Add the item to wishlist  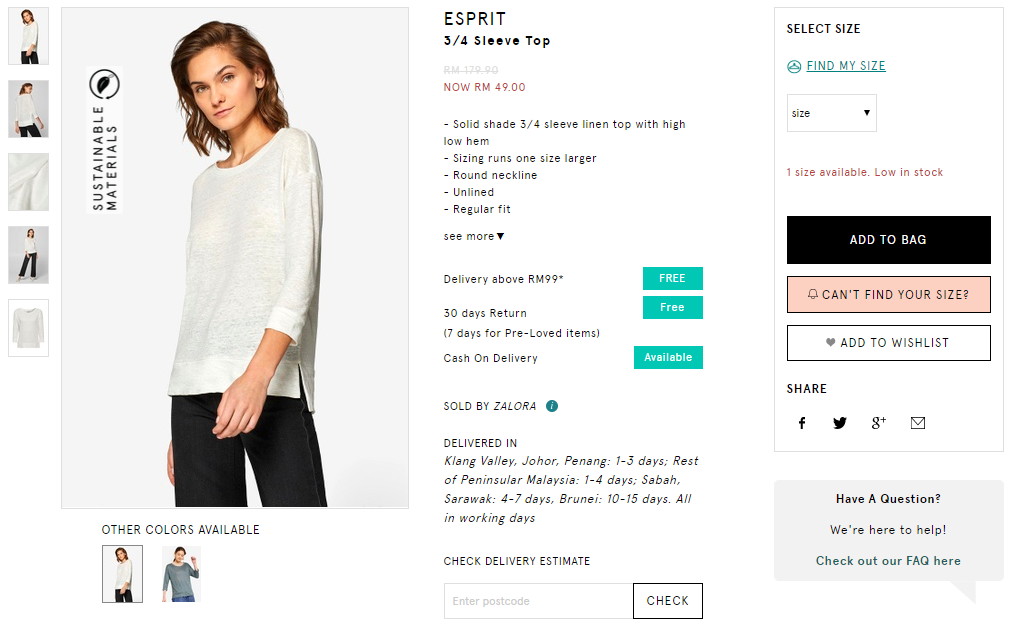[888, 343]
